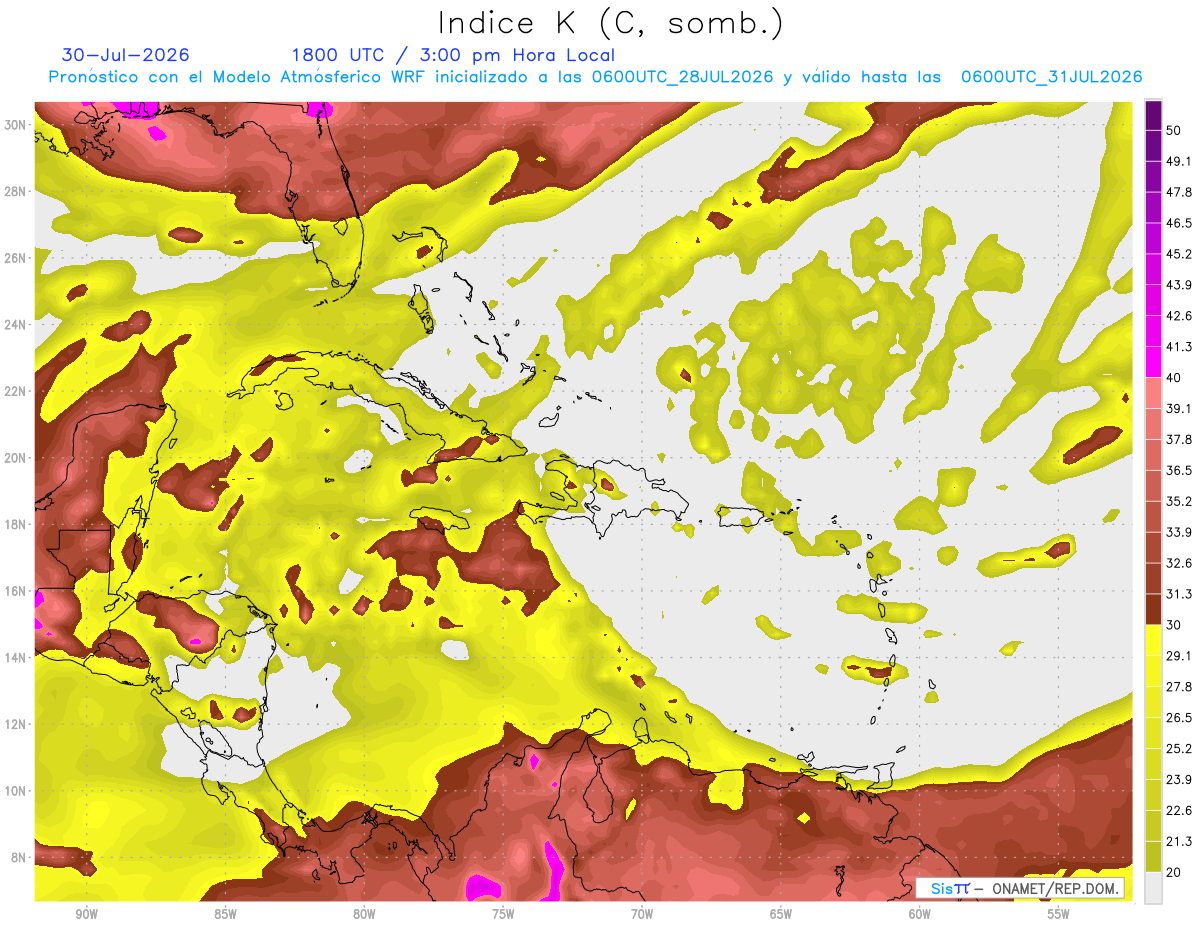Click the legend value 33.9
The width and height of the screenshot is (1200, 927).
(x=1179, y=532)
